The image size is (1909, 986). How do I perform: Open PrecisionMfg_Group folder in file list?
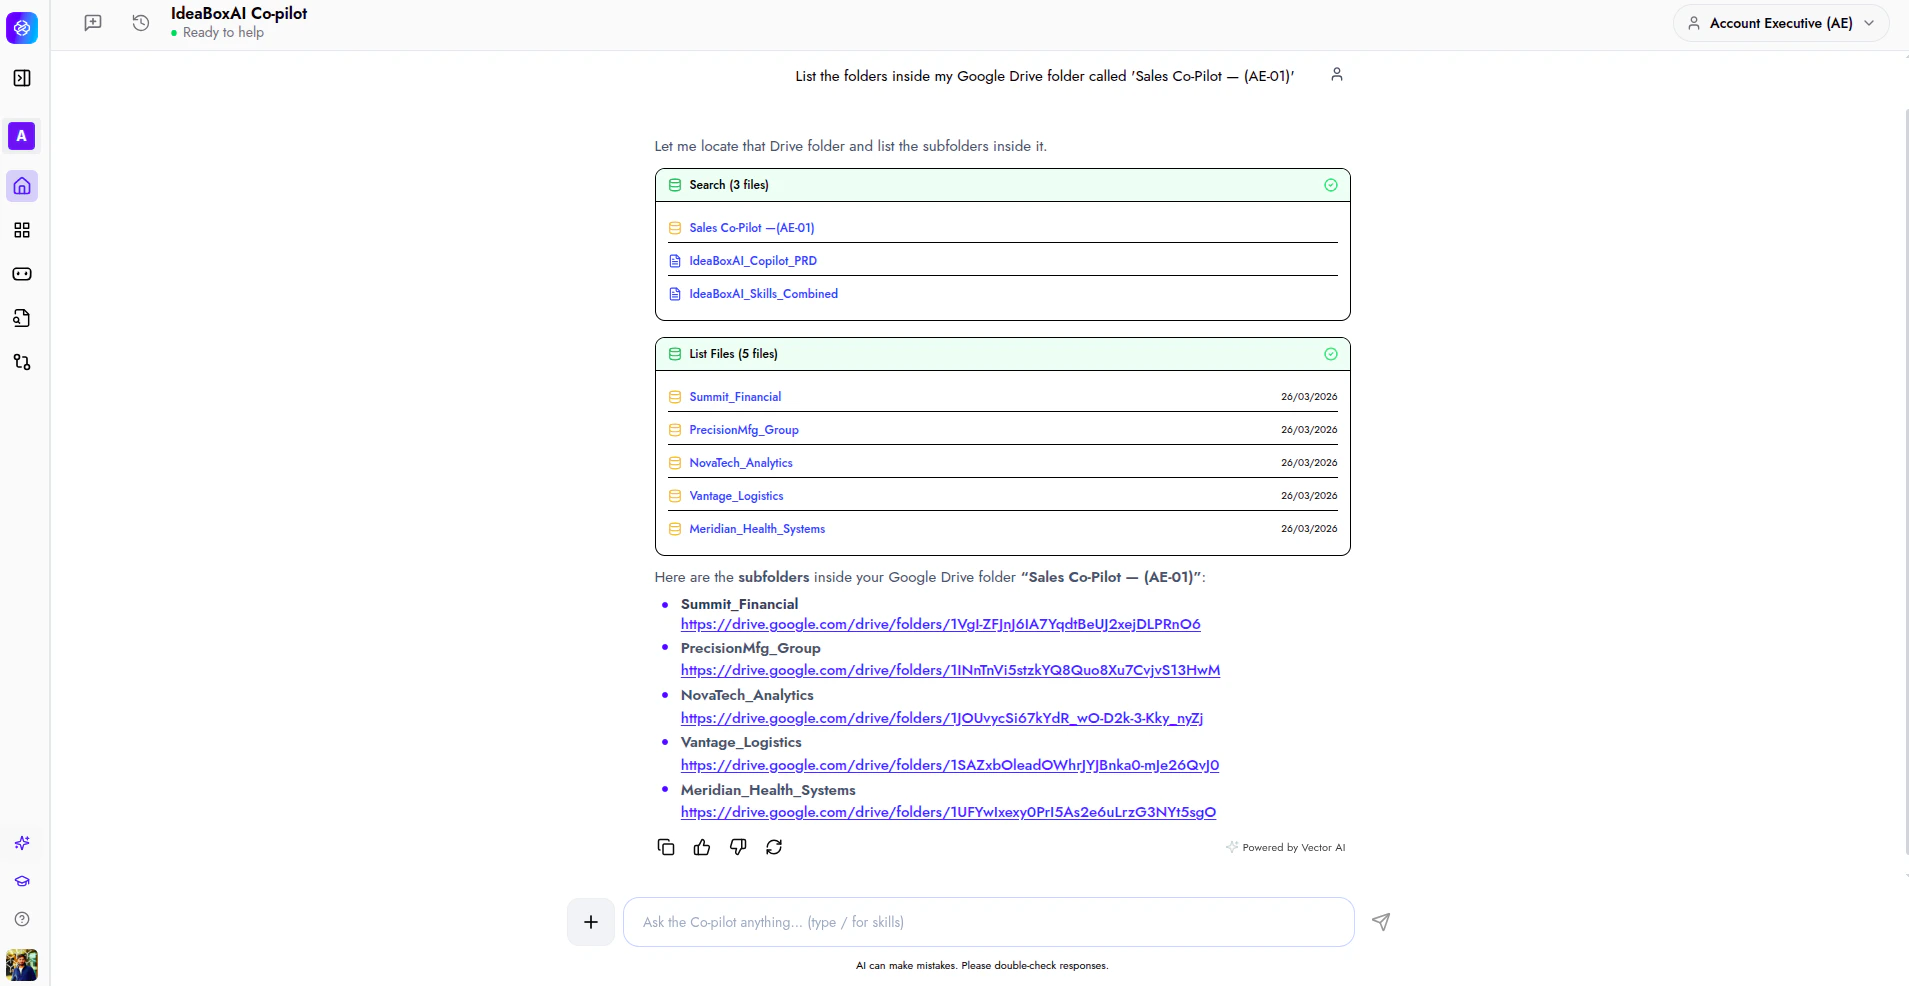[744, 430]
